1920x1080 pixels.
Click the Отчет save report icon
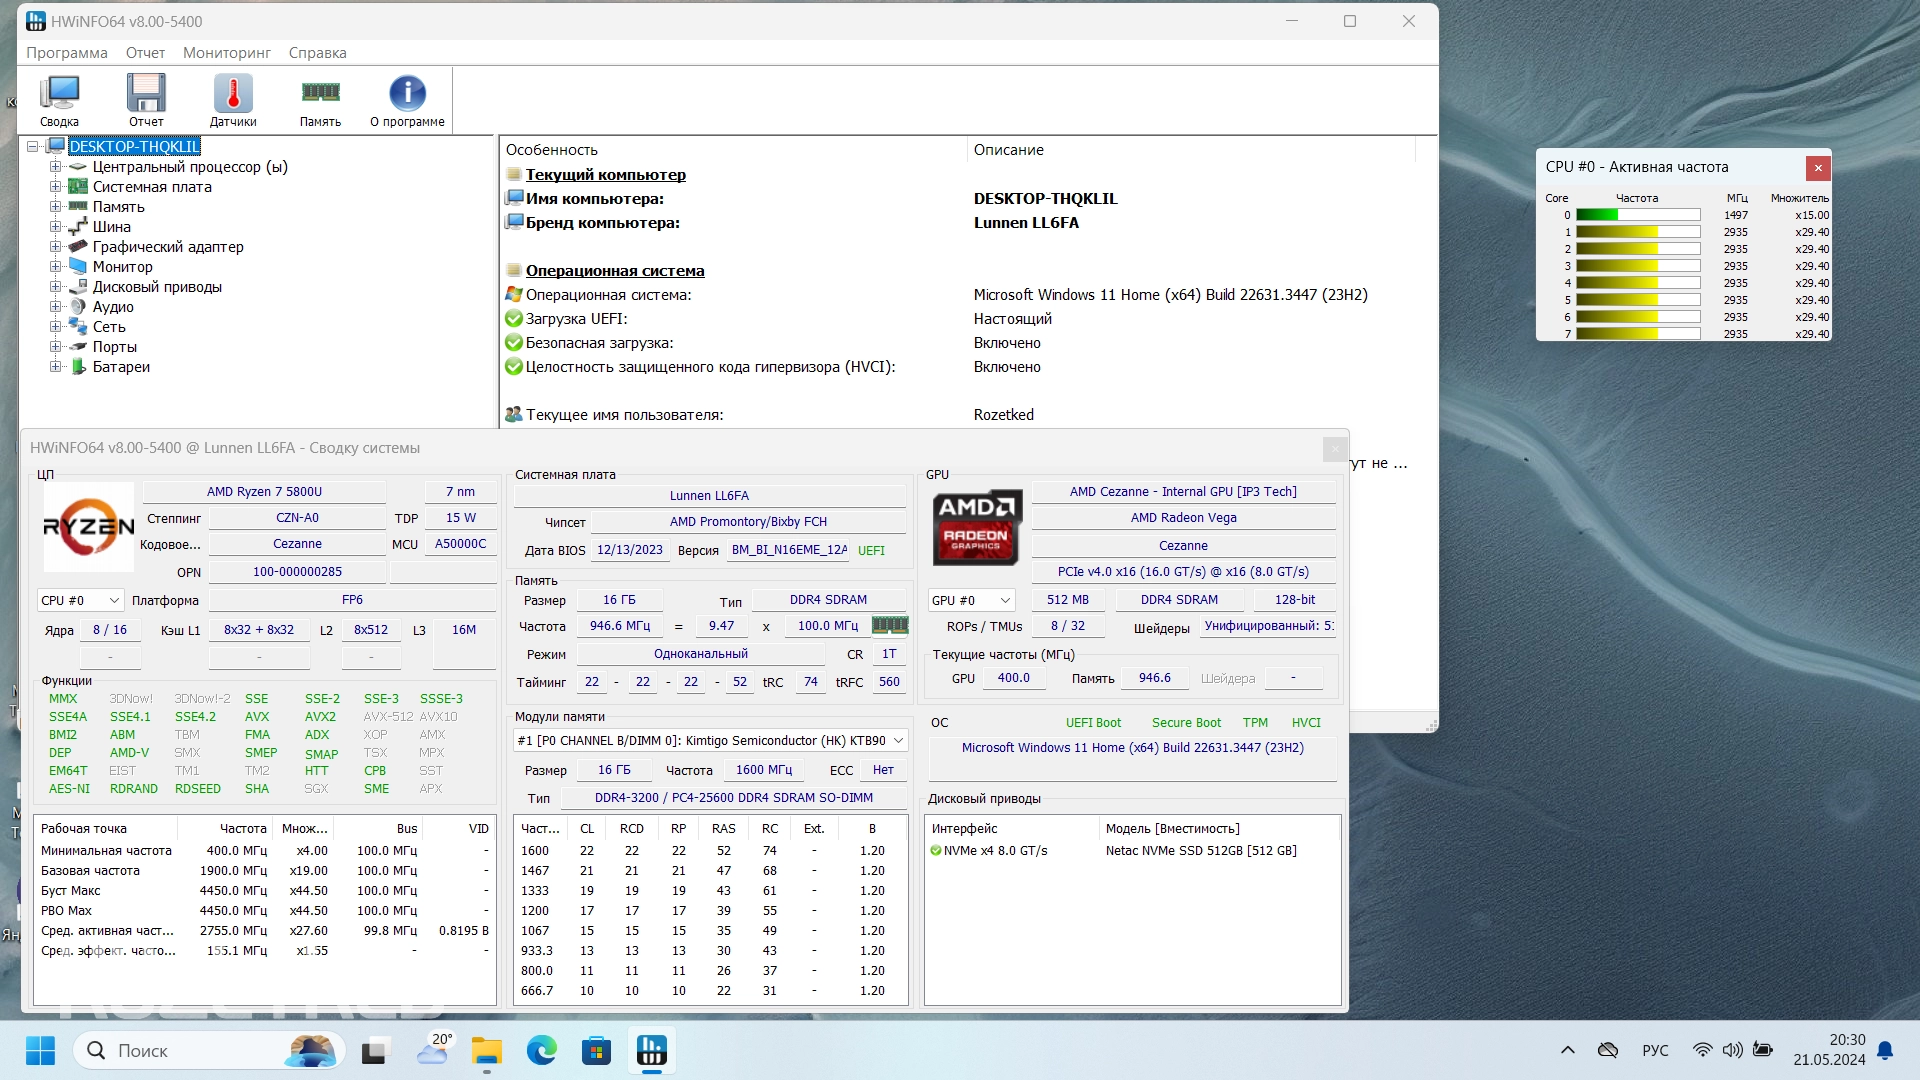pyautogui.click(x=146, y=101)
